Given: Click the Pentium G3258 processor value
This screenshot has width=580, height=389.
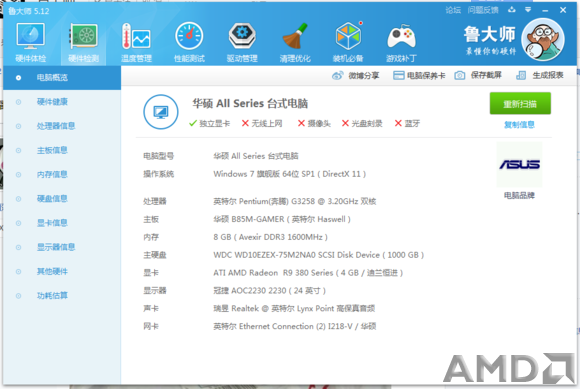Looking at the screenshot, I should pyautogui.click(x=294, y=202).
